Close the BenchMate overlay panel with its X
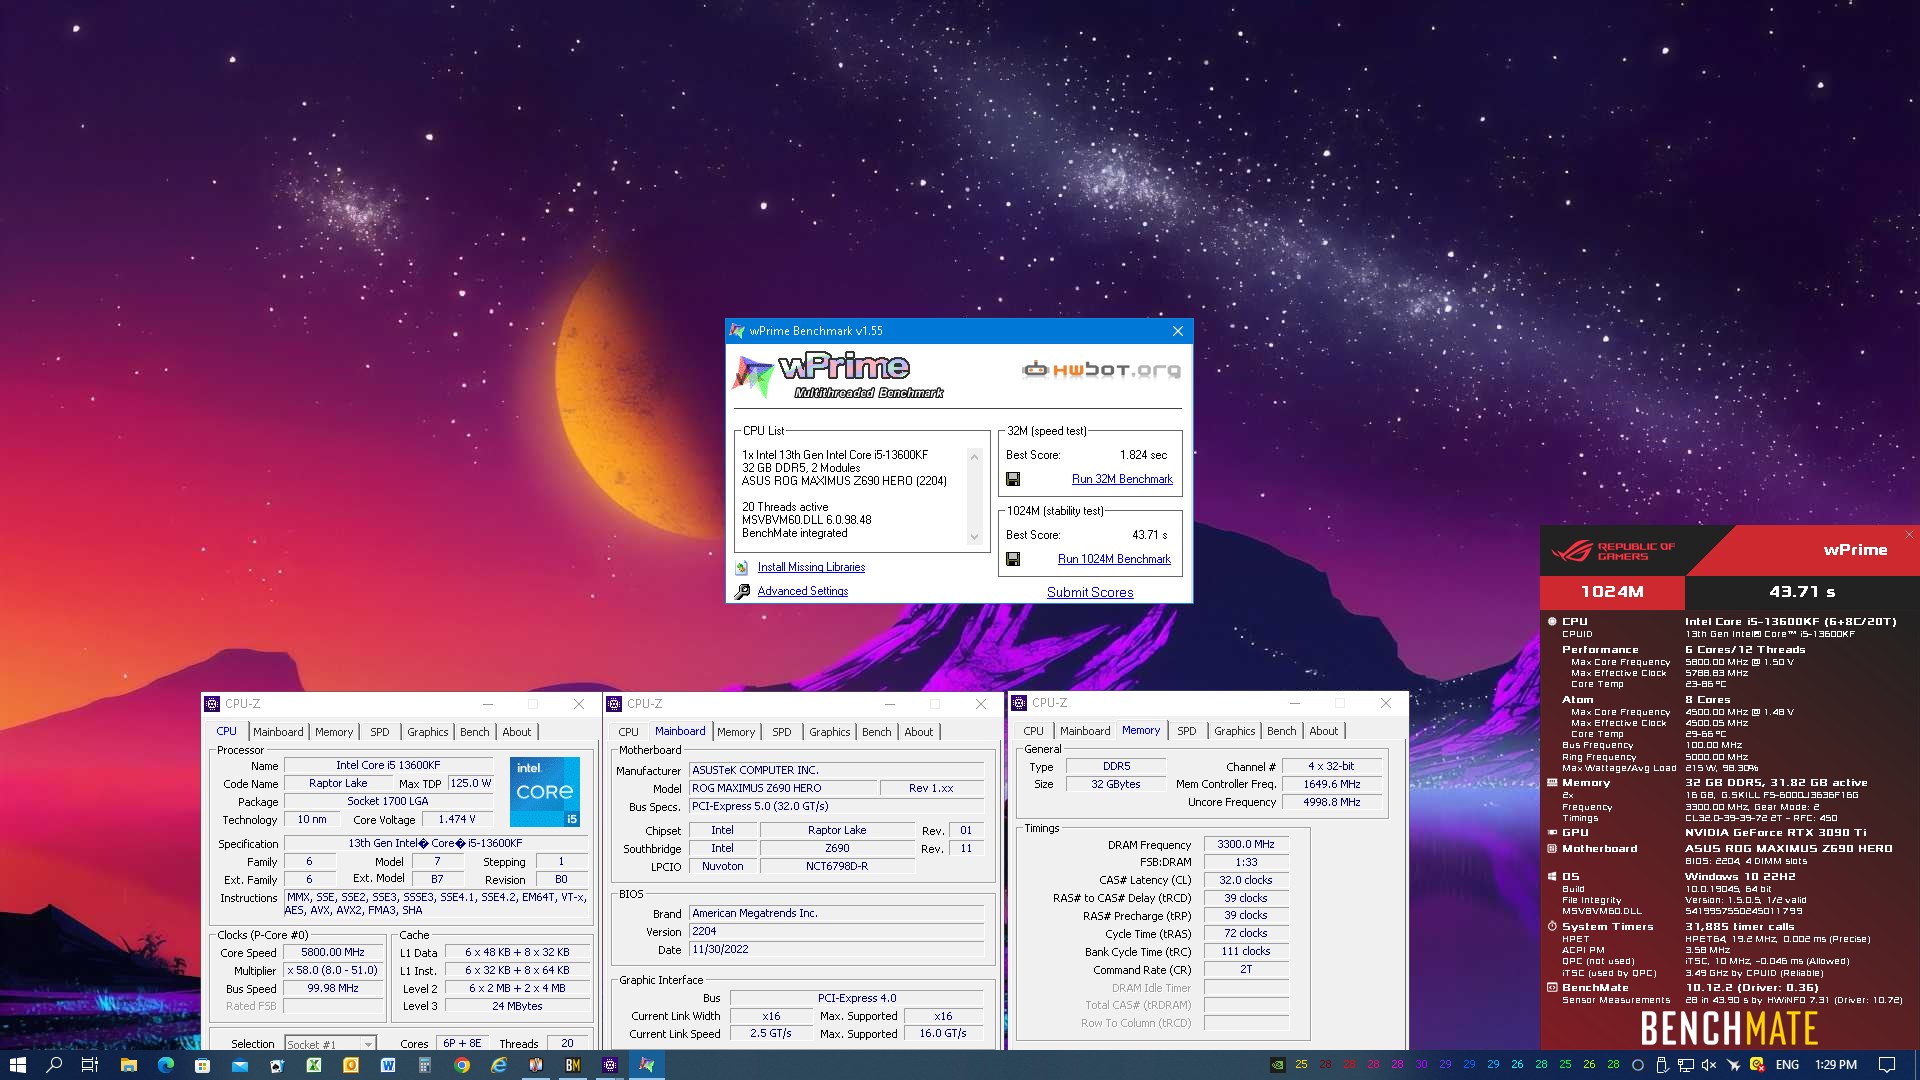Screen dimensions: 1920x1080 point(1909,534)
